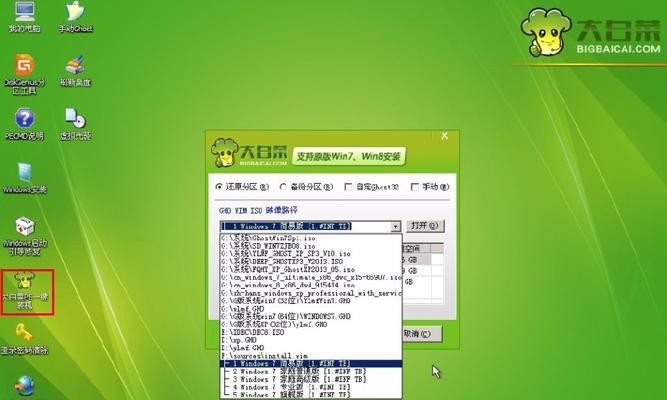Click the 大白菜 logo in the dialog header
Viewport: 667px width, 400px height.
249,152
